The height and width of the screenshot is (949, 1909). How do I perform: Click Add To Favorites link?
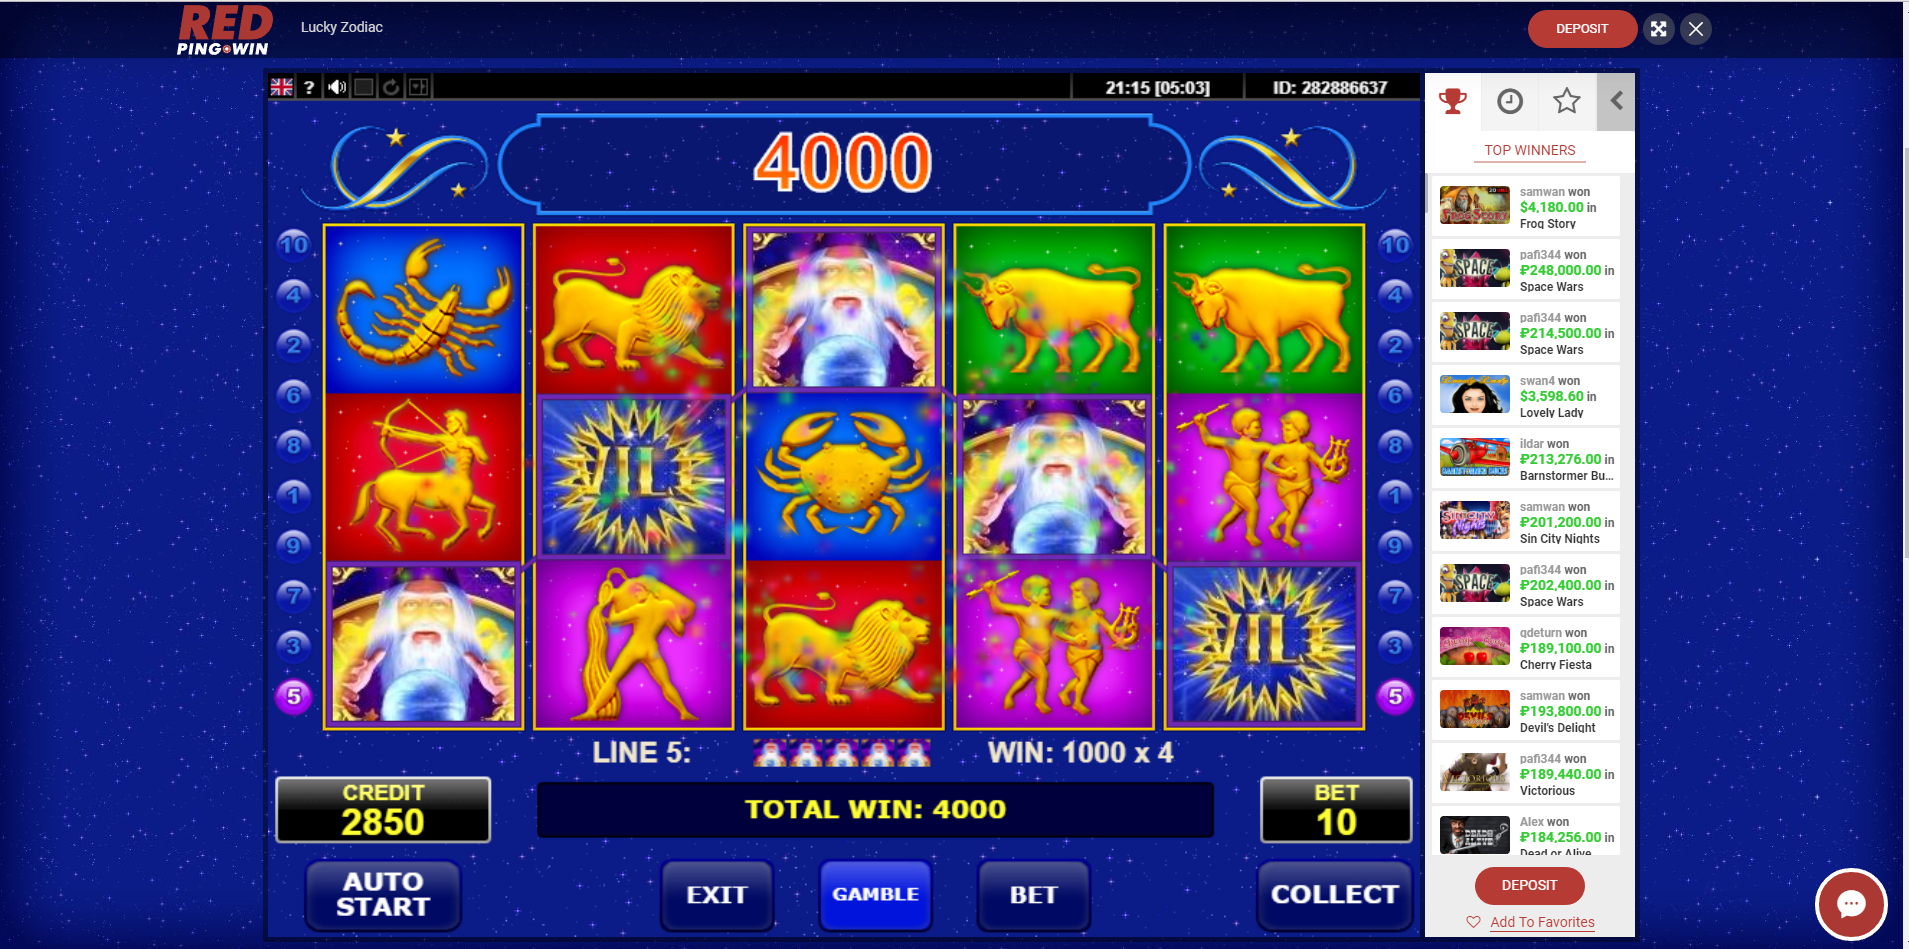tap(1542, 922)
